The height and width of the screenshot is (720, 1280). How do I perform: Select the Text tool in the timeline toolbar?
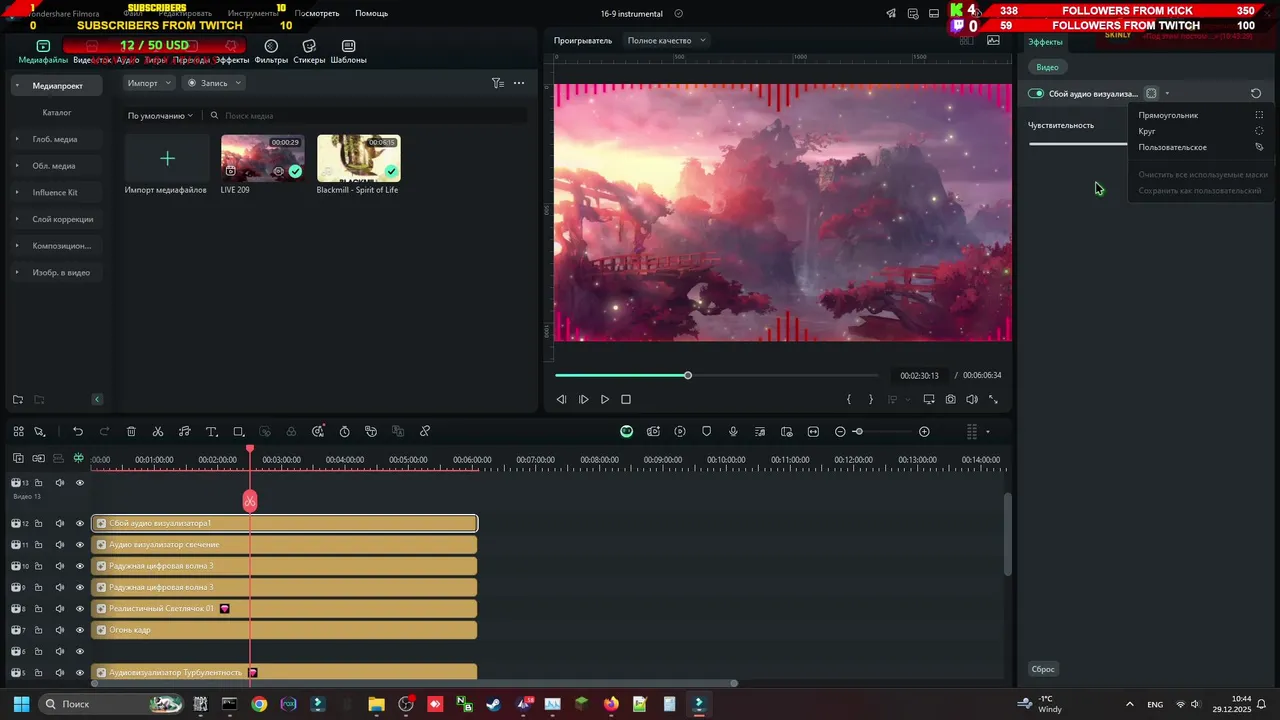[211, 431]
